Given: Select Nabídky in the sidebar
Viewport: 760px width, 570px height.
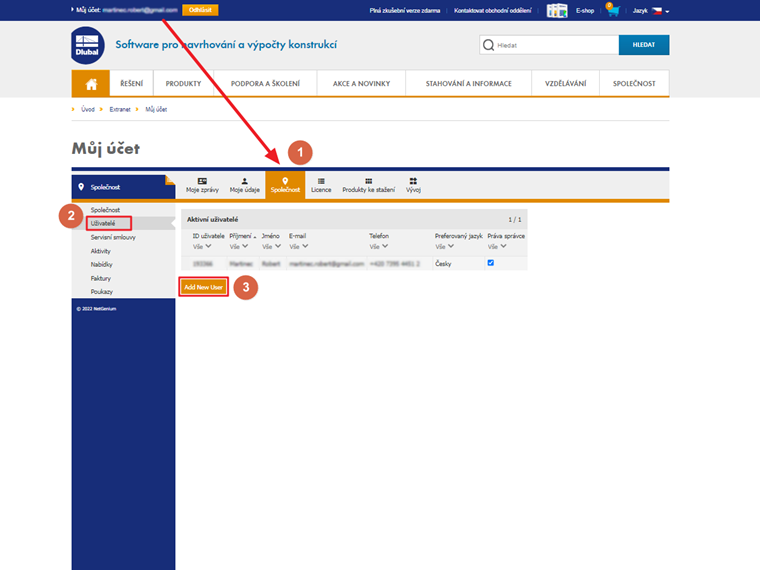Looking at the screenshot, I should (101, 265).
